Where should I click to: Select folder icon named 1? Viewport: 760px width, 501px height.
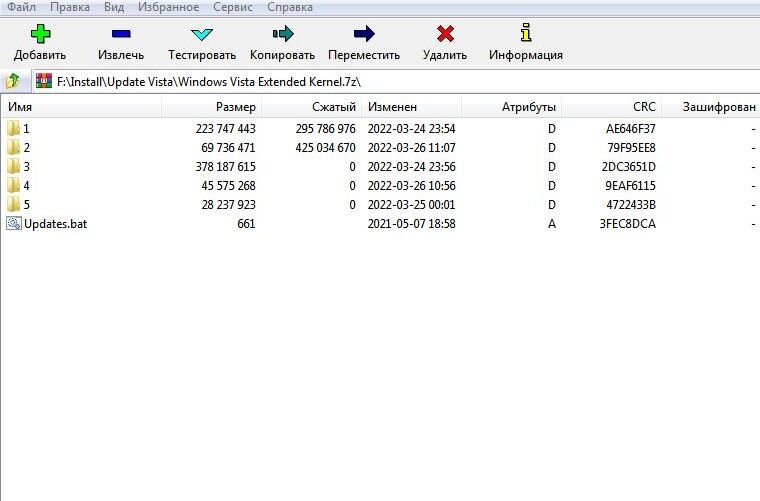[13, 128]
